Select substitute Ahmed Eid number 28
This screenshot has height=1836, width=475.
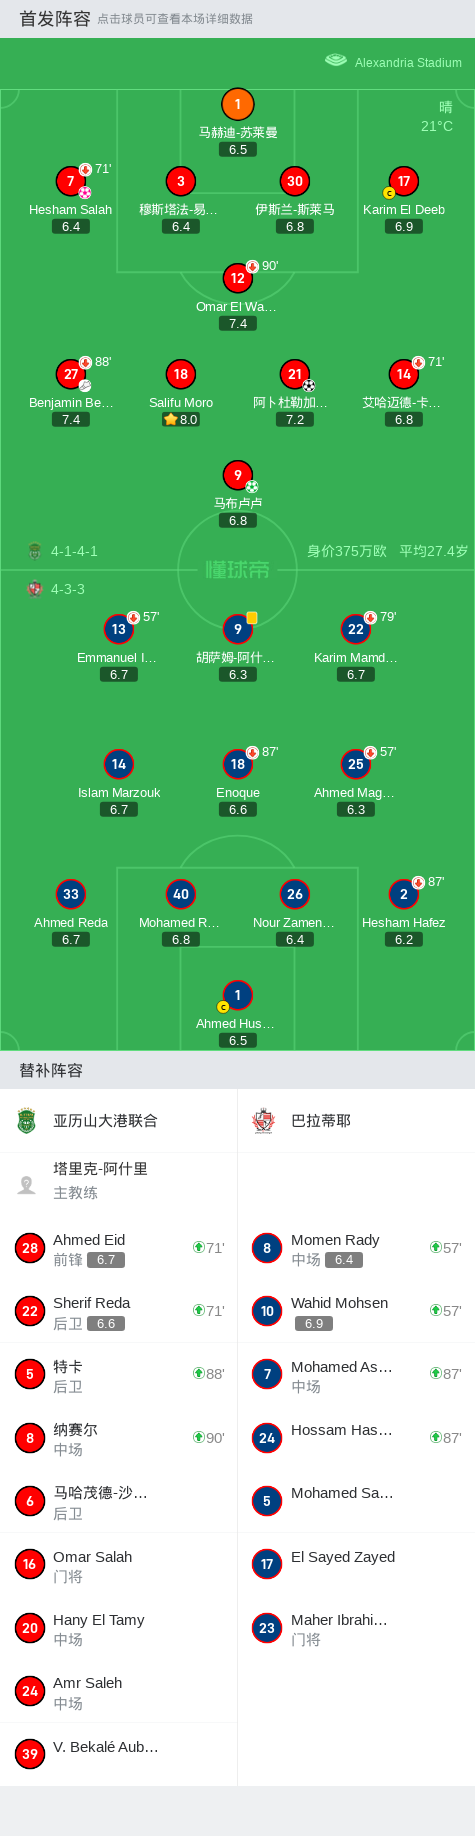click(x=118, y=1248)
